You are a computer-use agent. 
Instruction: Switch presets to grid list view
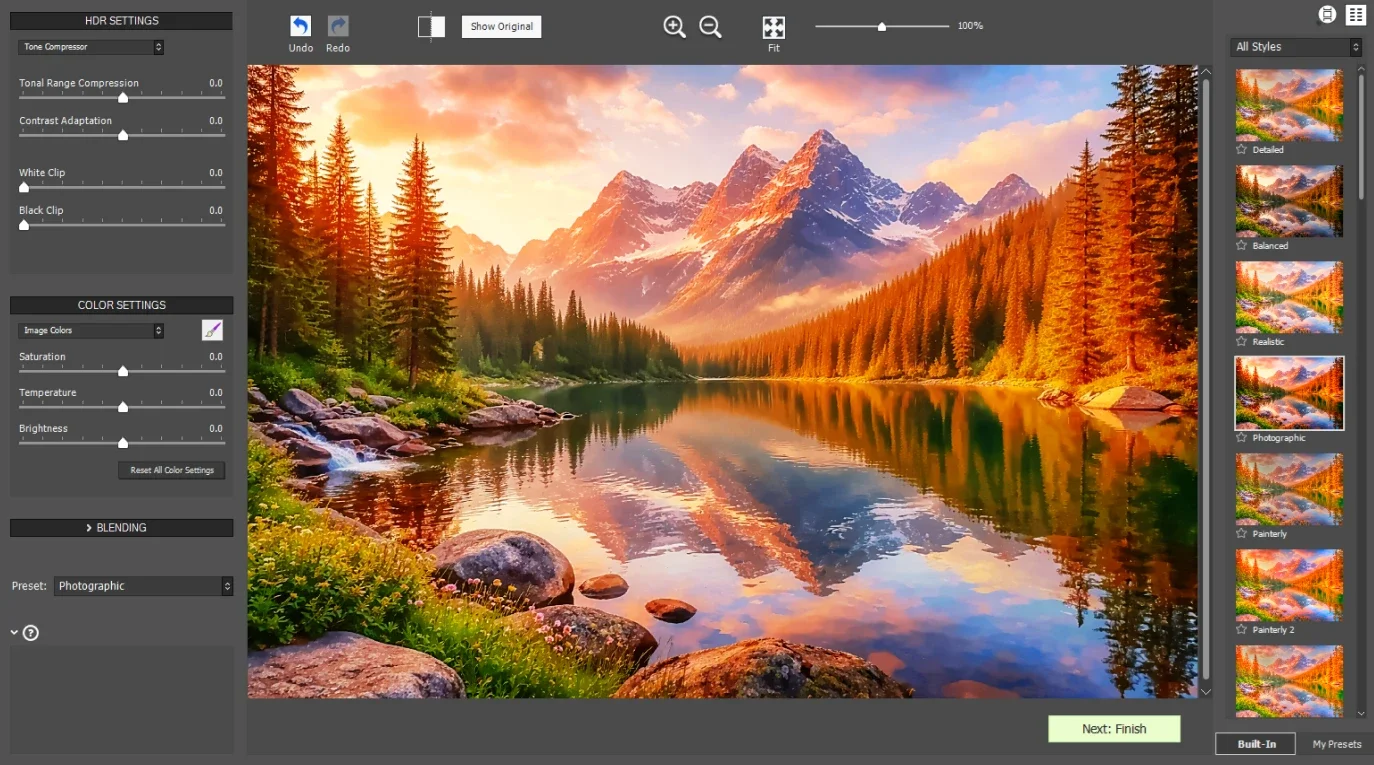coord(1355,14)
